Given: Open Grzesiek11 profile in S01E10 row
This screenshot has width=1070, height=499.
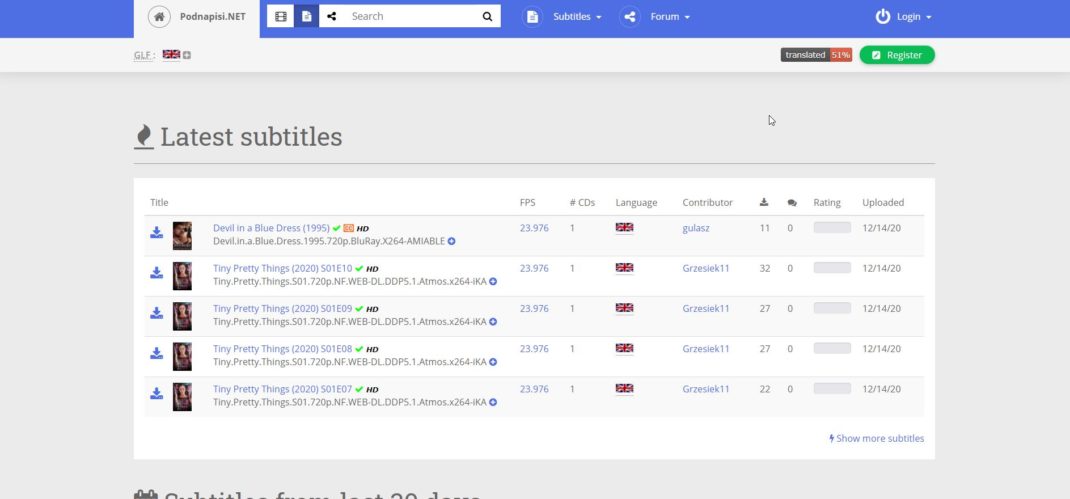Looking at the screenshot, I should point(706,268).
